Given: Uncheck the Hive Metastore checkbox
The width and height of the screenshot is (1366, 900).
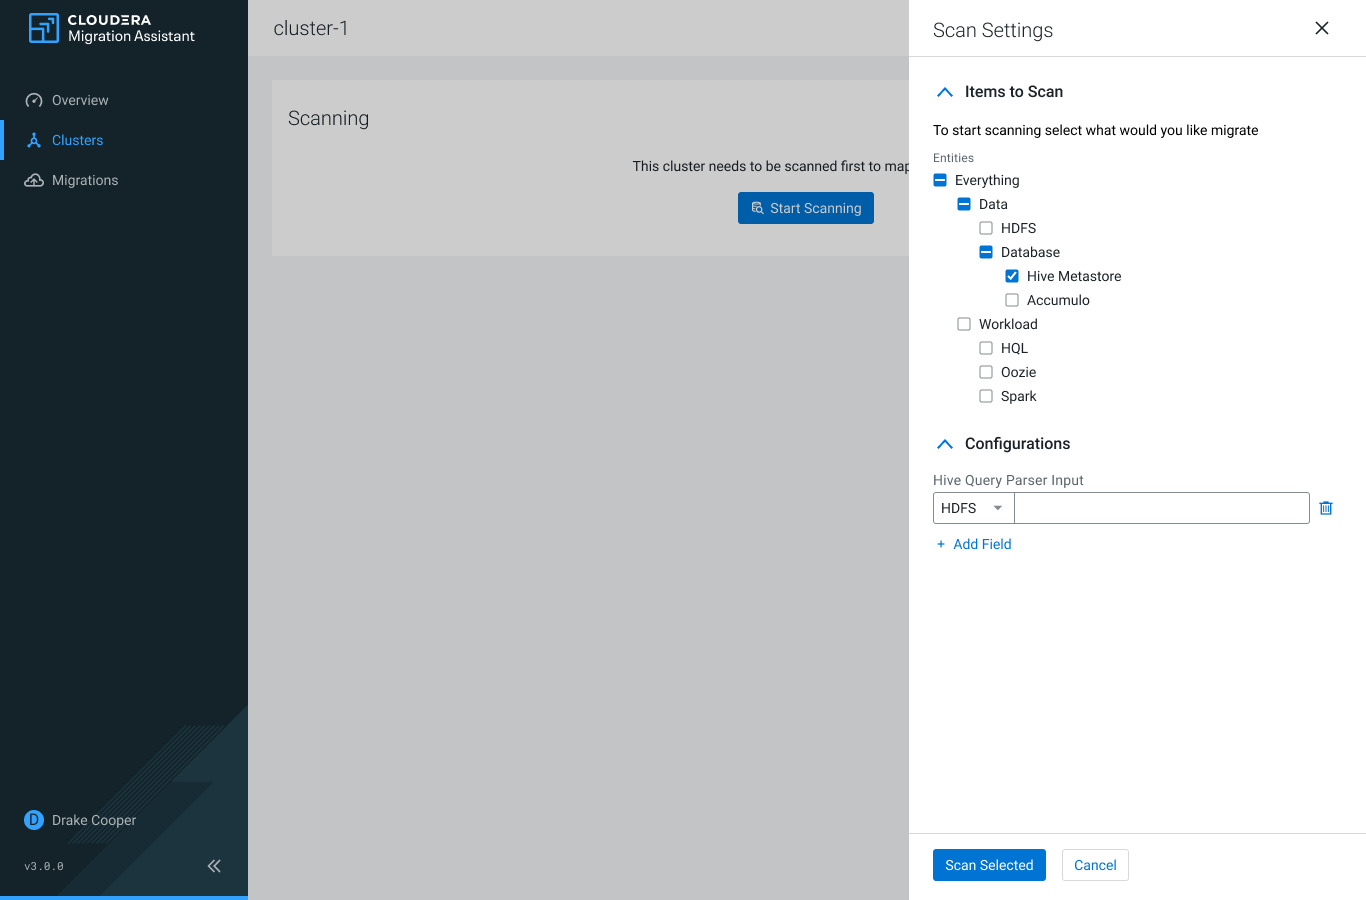Looking at the screenshot, I should 1012,276.
